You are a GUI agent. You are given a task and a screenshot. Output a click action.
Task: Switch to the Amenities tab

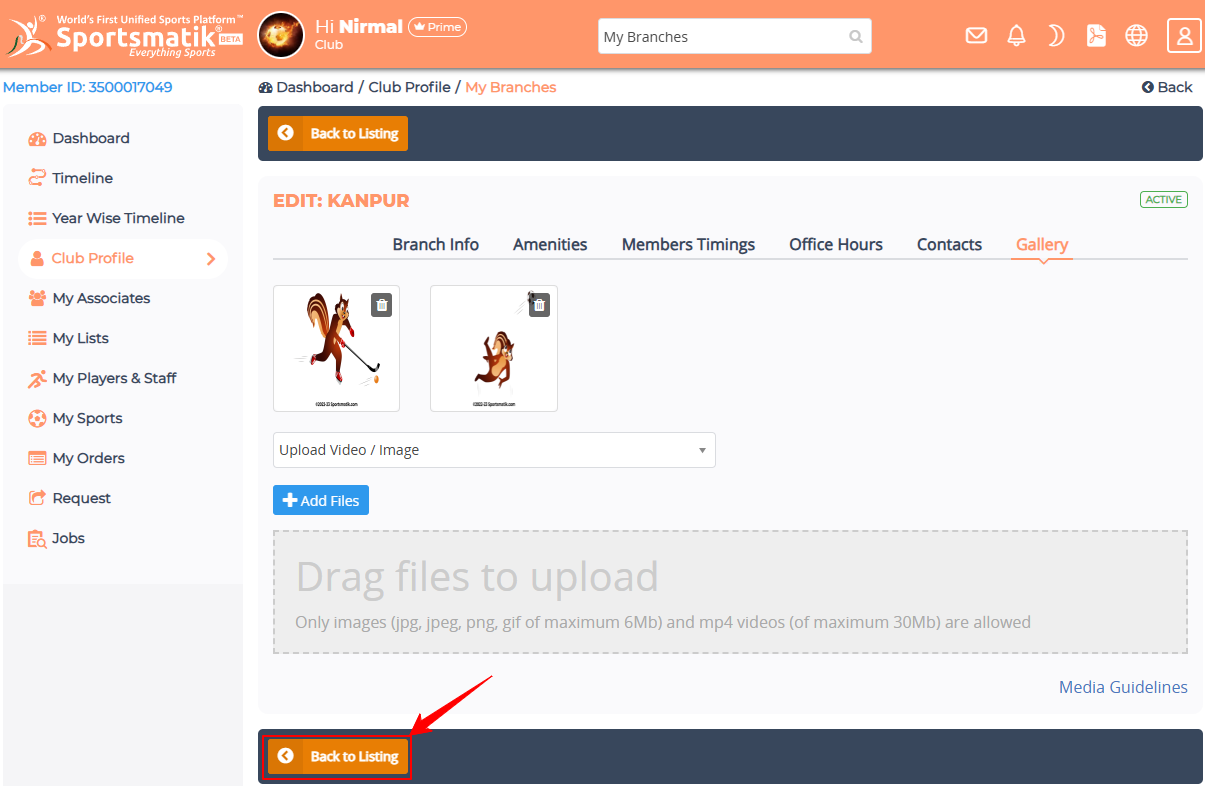(550, 244)
